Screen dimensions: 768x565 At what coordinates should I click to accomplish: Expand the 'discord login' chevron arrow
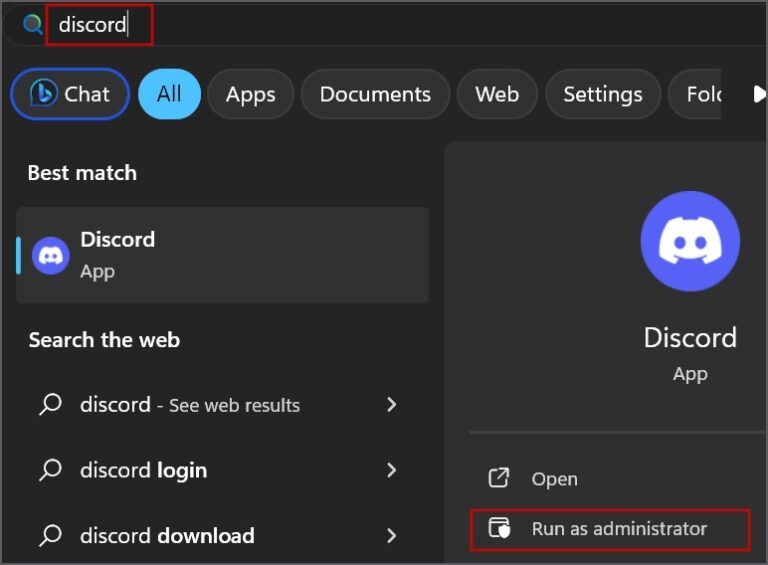tap(391, 470)
